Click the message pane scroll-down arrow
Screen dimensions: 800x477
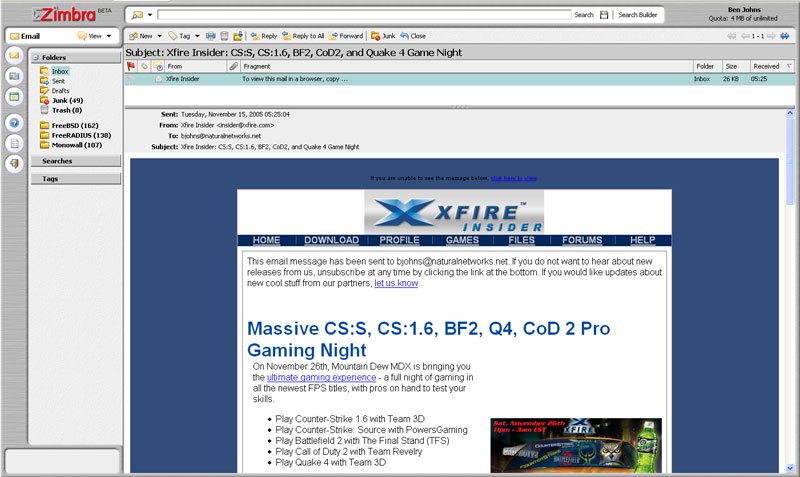coord(790,468)
